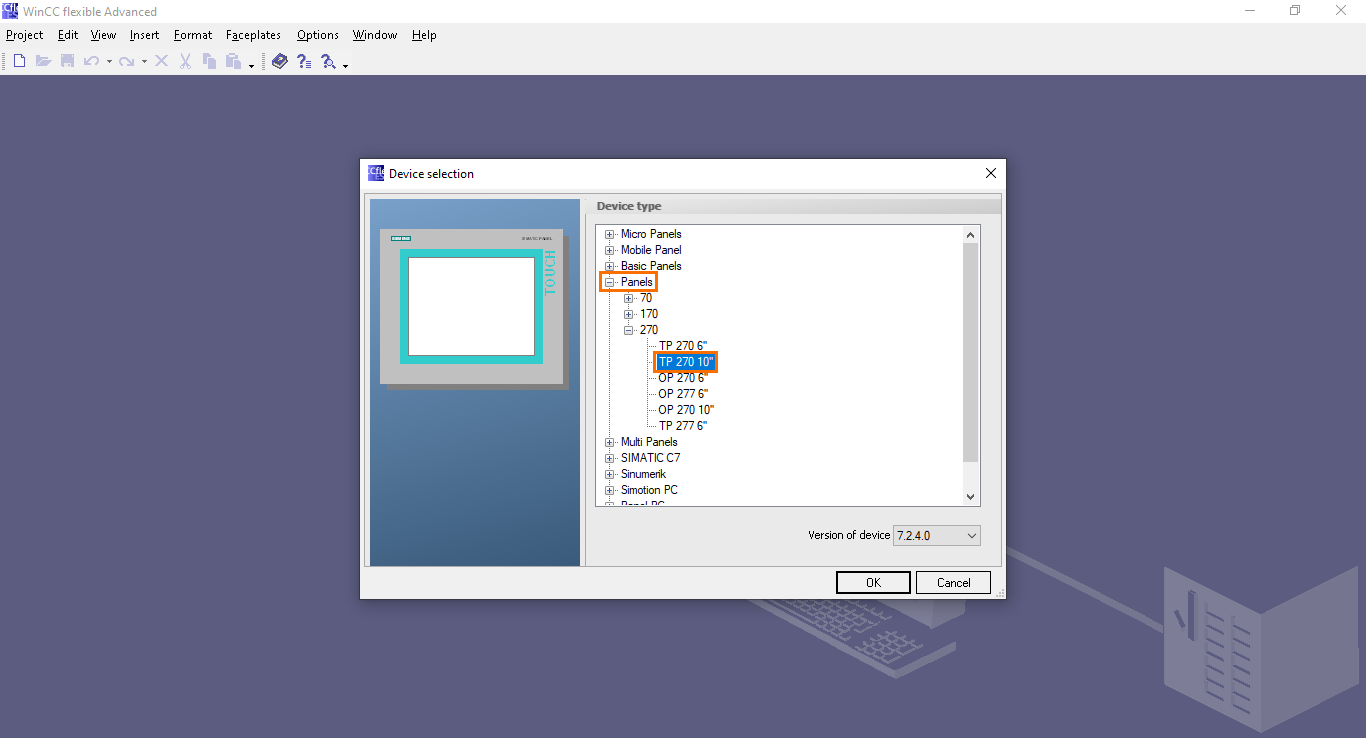Select TP 270 6" device
1366x738 pixels.
(683, 346)
